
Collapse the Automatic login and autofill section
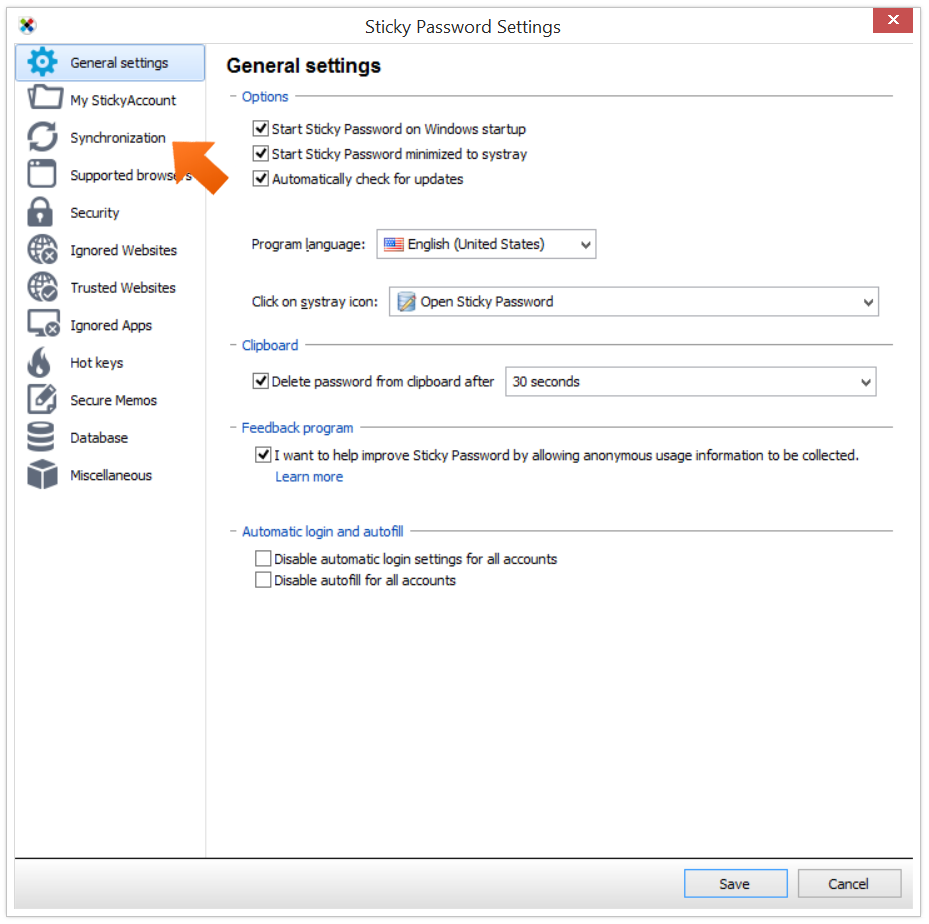(233, 531)
